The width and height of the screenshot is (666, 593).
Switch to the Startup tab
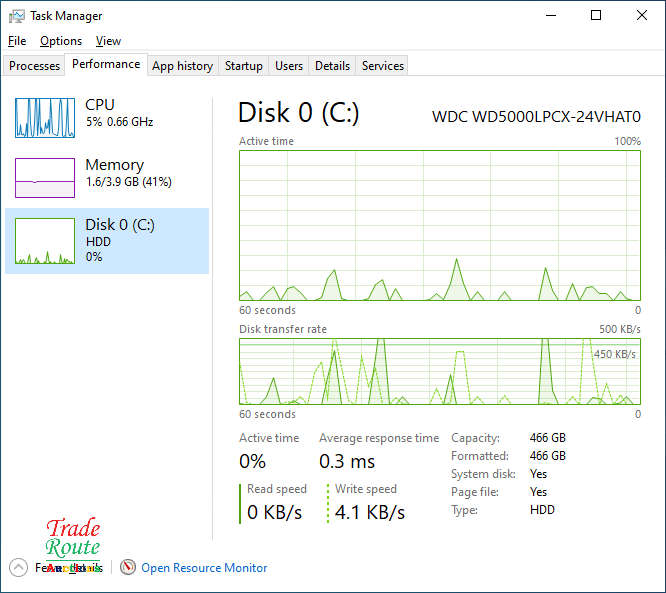coord(243,66)
